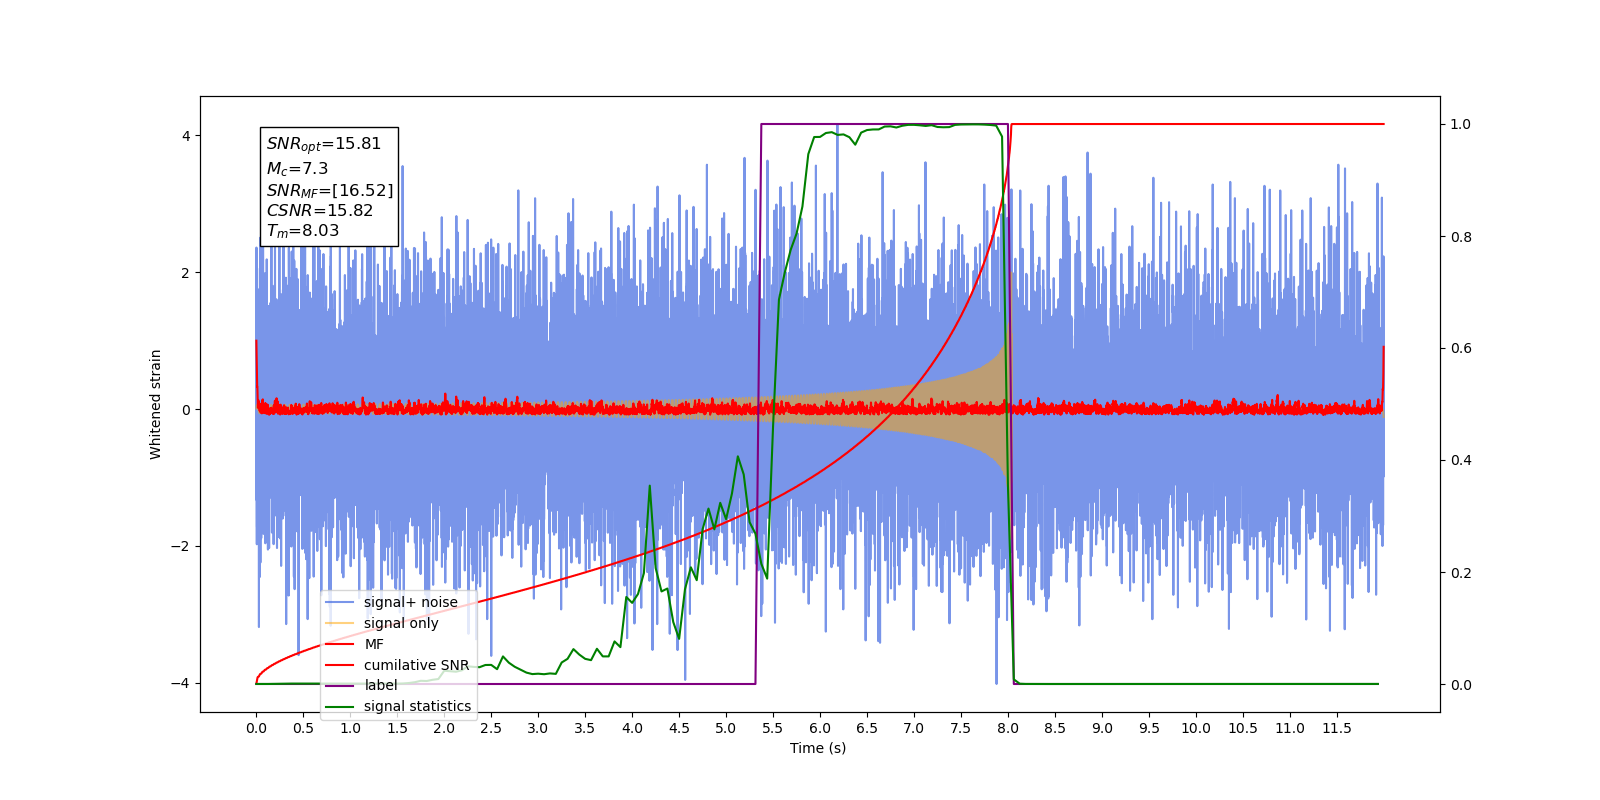Screen dimensions: 1600x800
Task: Click the Mc=7.3 annotation text
Action: coord(297,169)
